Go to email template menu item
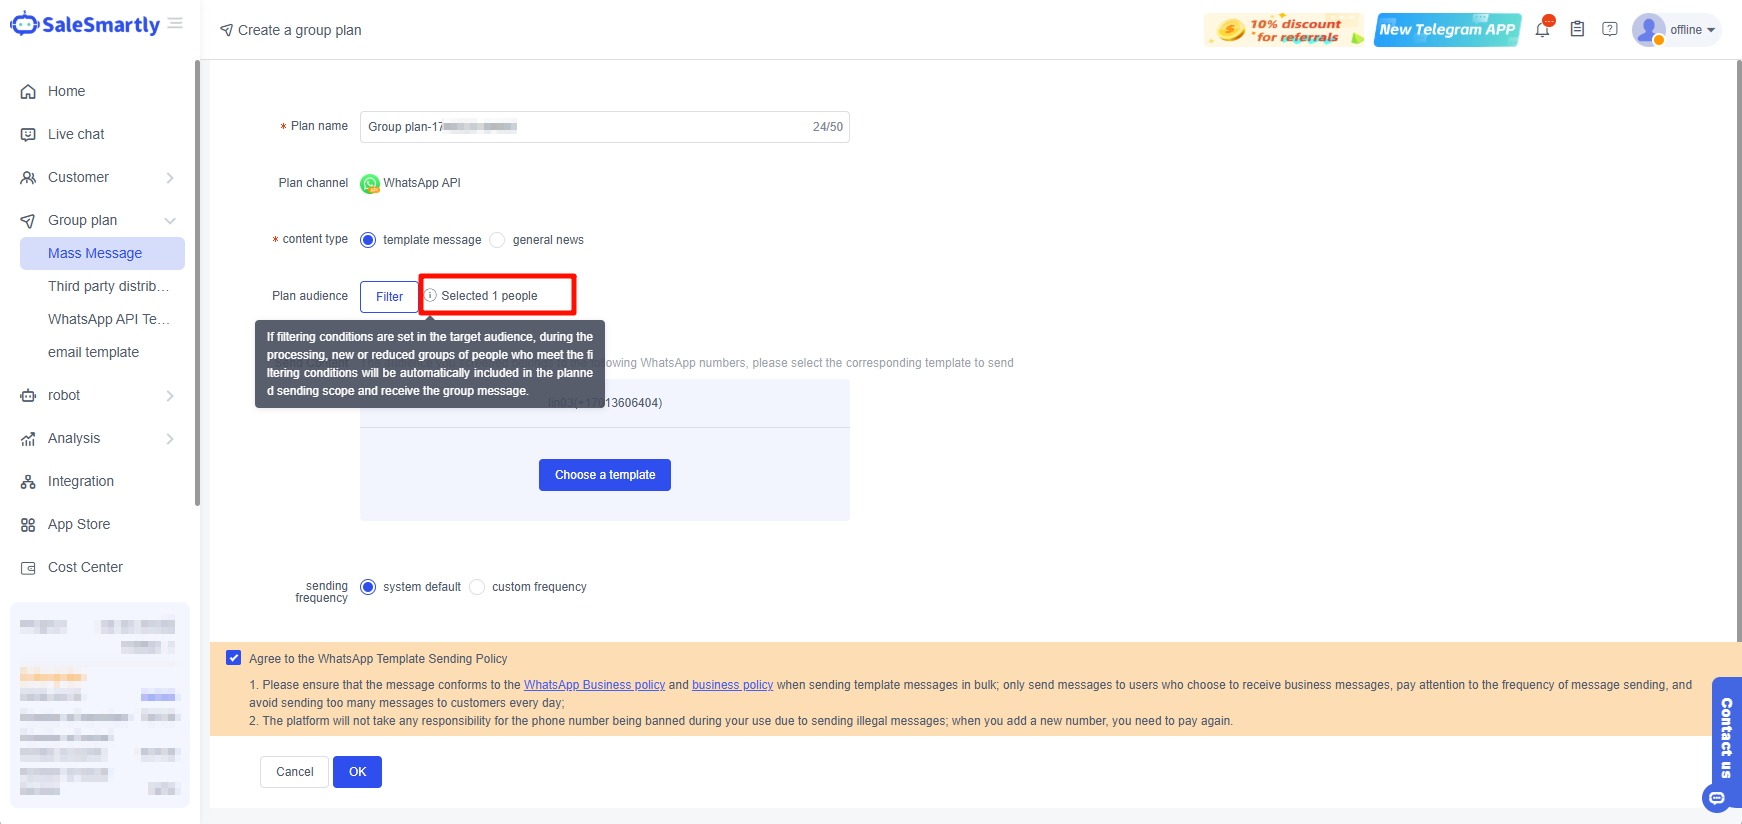Viewport: 1742px width, 824px height. pyautogui.click(x=93, y=352)
